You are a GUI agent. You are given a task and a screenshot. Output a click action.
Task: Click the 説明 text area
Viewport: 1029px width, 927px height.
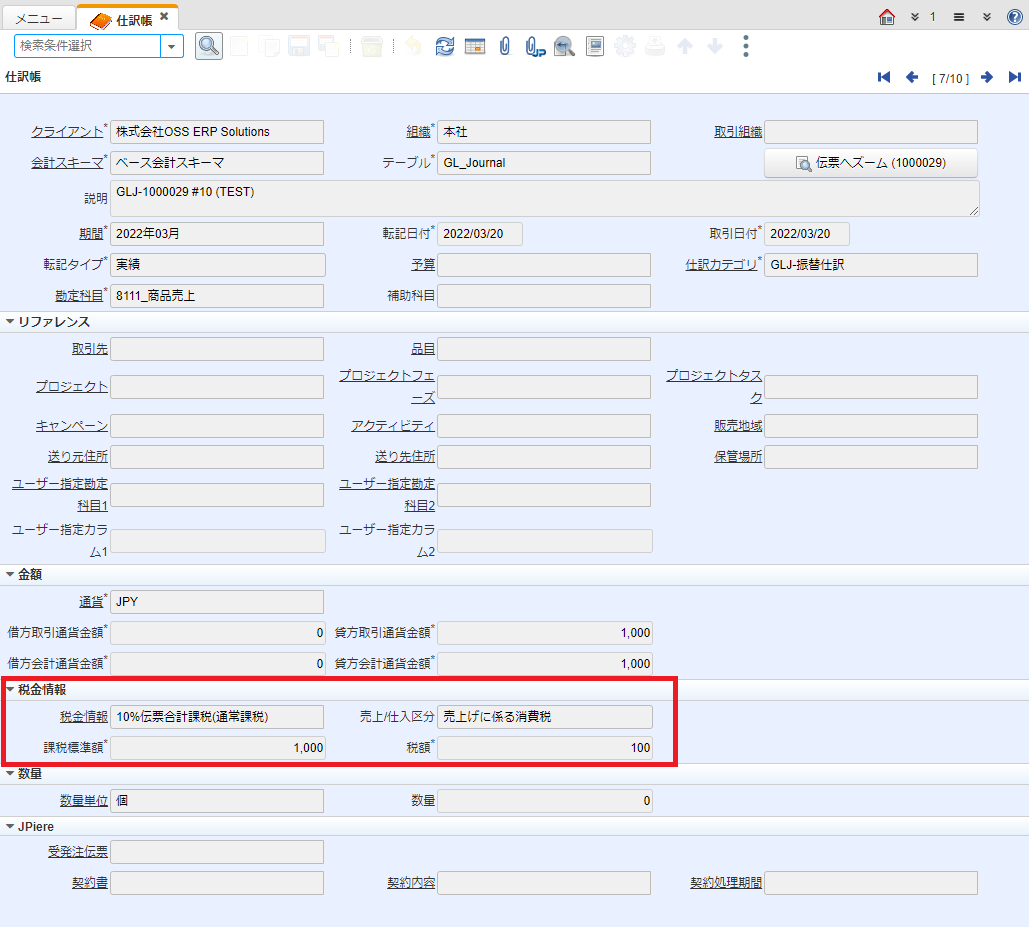coord(545,198)
